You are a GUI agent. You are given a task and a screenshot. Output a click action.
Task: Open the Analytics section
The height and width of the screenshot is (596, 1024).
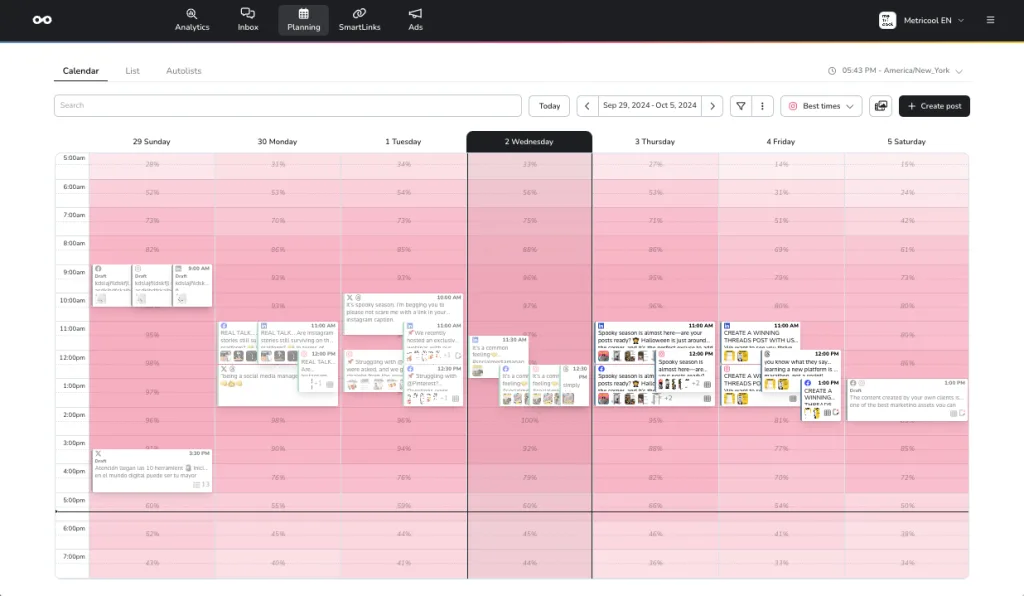[192, 19]
